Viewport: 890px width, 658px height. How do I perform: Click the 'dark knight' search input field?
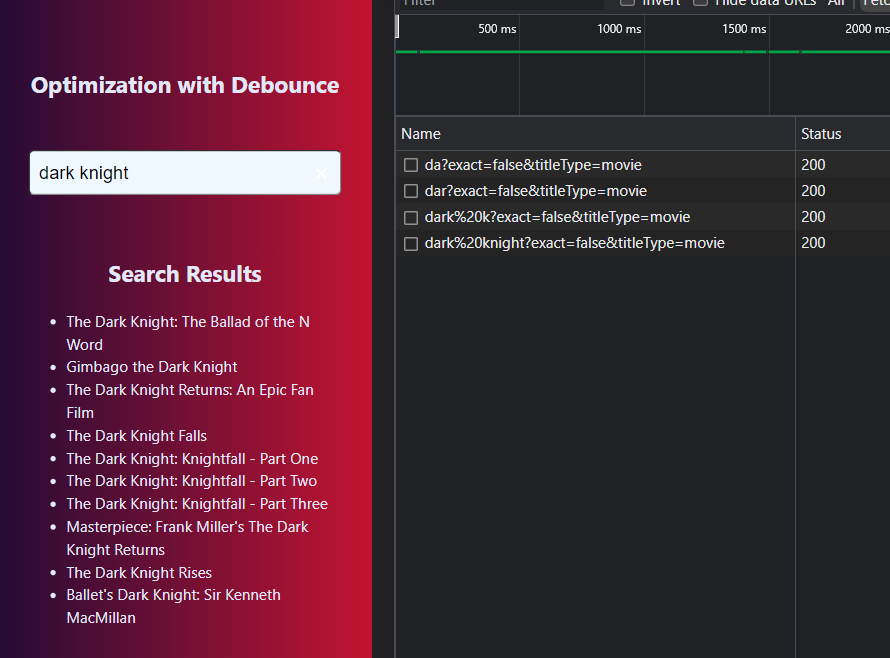pos(185,173)
